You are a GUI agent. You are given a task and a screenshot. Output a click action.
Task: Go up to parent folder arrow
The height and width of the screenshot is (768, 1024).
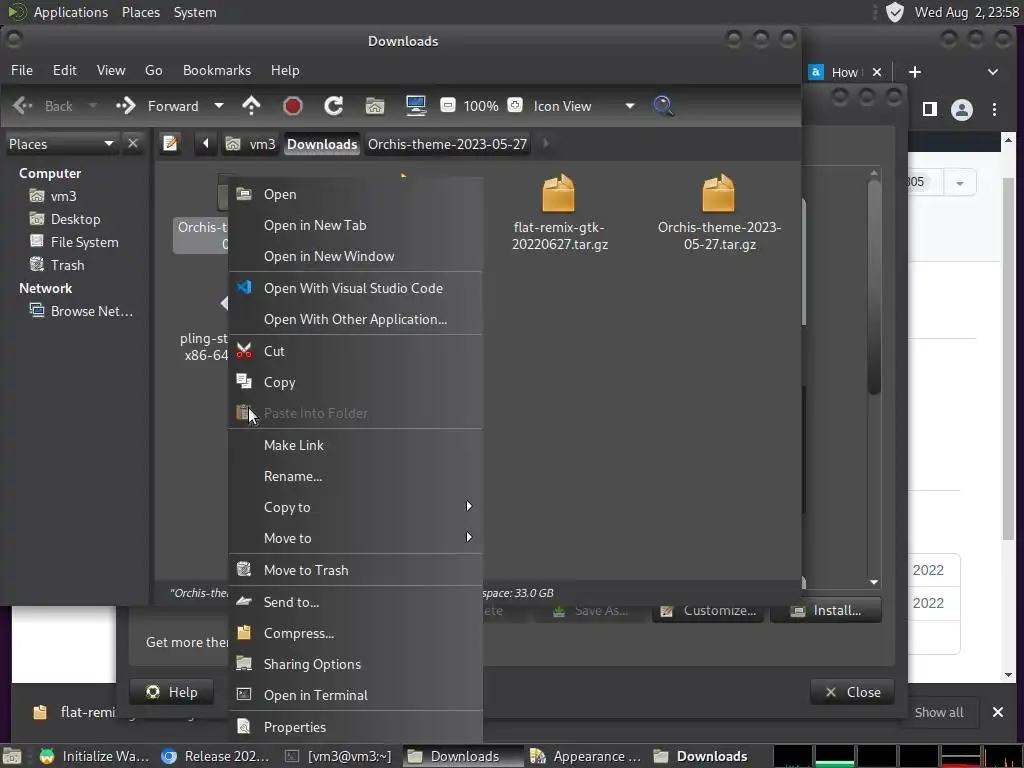pos(251,106)
